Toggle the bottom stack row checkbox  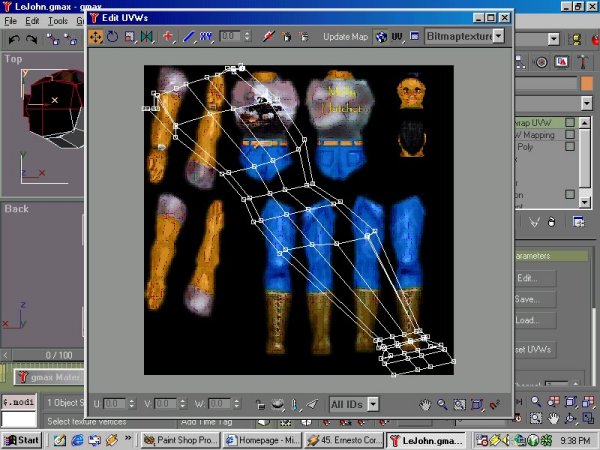570,194
